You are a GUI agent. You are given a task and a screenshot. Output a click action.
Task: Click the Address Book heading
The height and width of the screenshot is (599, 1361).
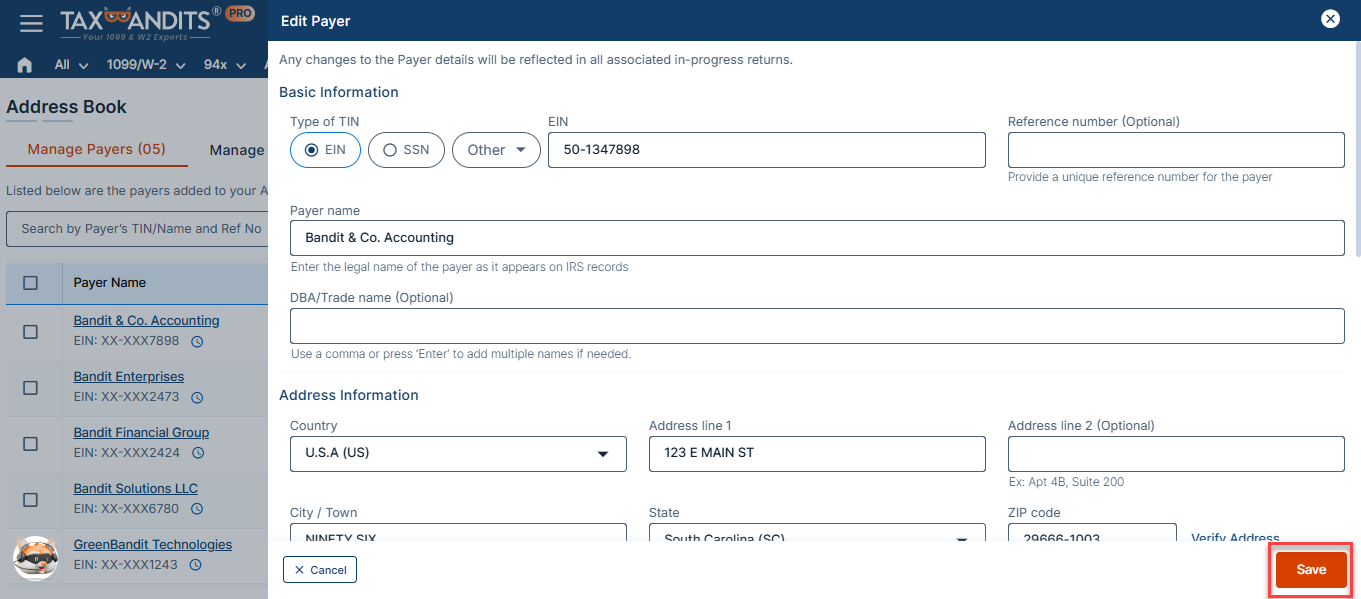(x=67, y=107)
